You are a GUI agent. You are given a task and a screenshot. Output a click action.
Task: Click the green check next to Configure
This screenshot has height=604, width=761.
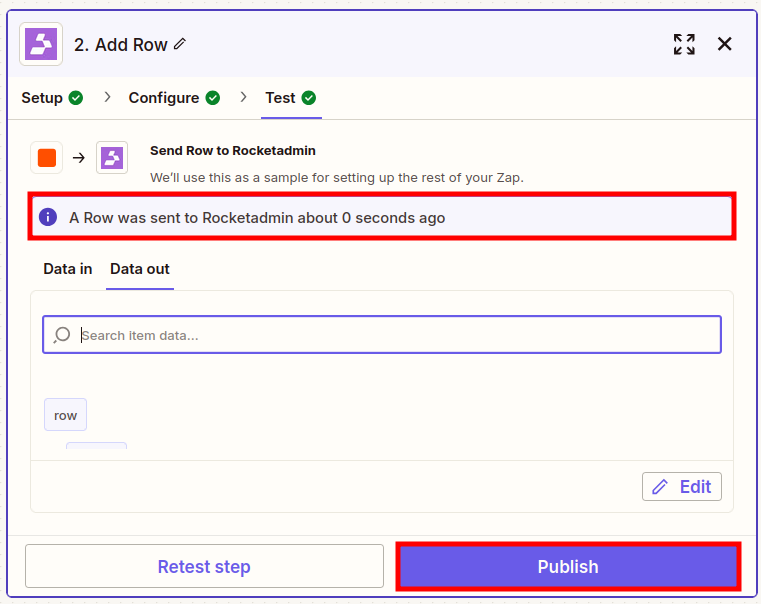213,98
